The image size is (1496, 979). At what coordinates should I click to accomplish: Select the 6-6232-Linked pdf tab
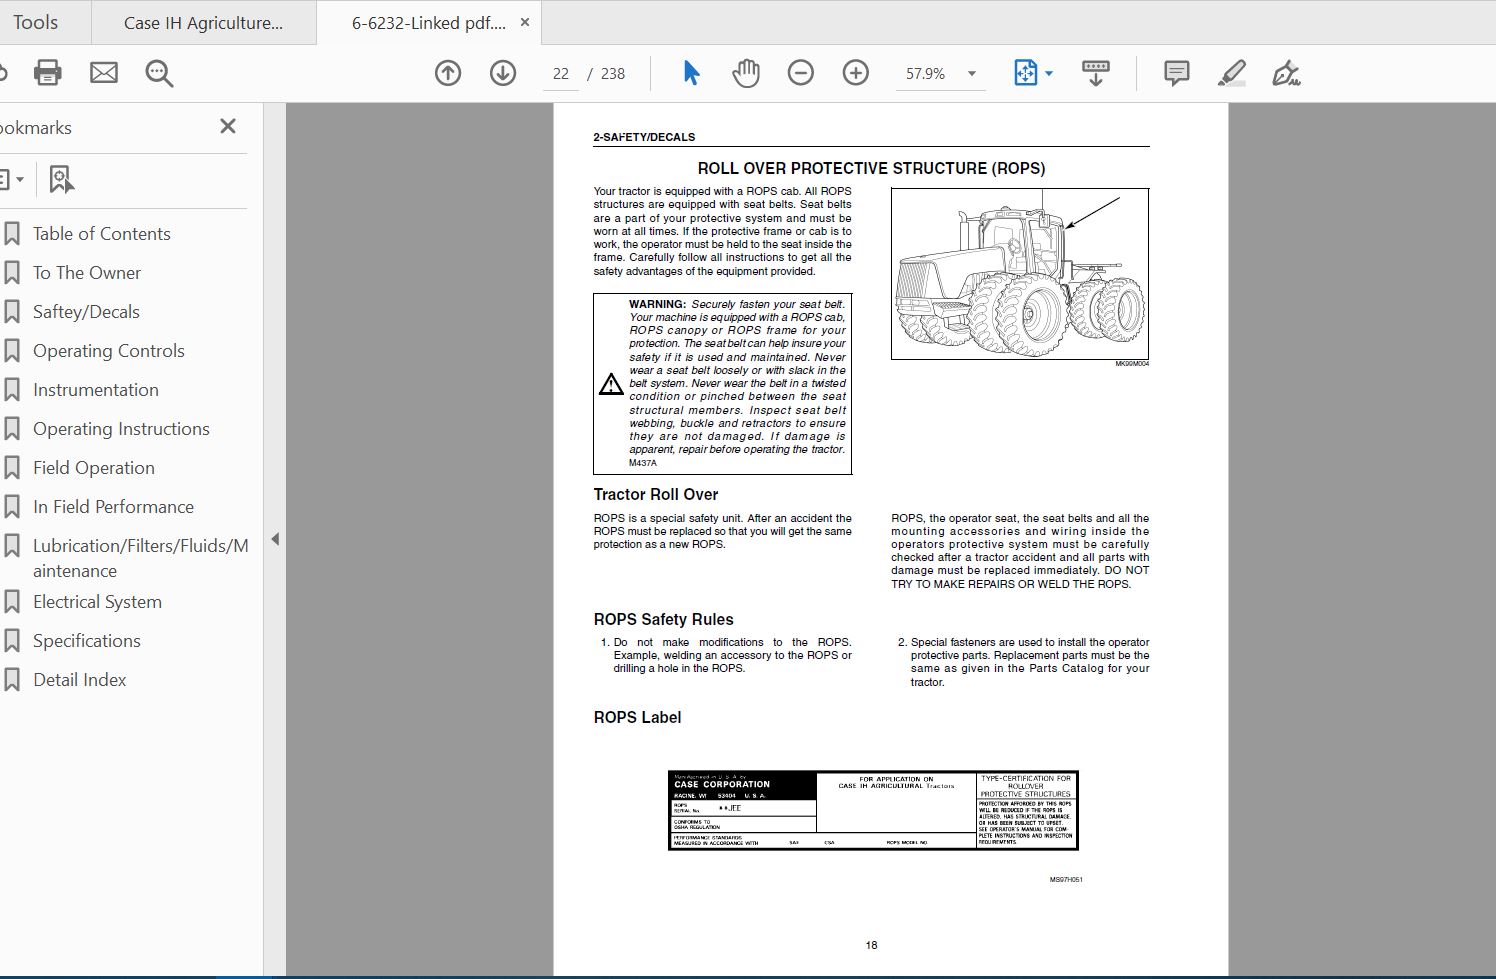pos(429,23)
